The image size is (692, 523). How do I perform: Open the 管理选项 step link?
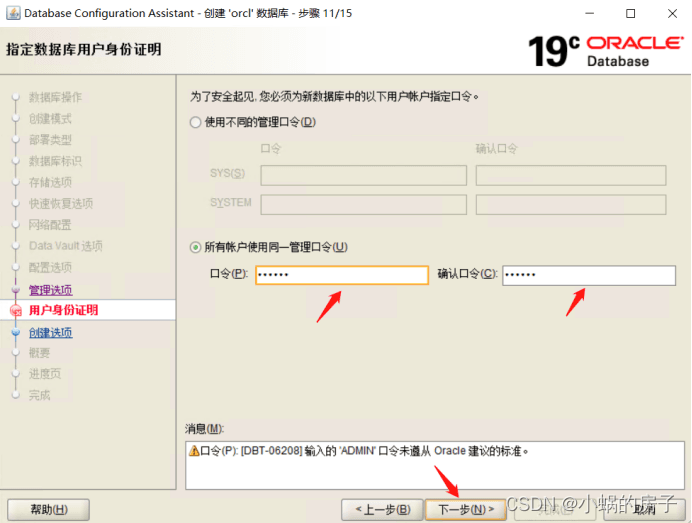click(51, 290)
